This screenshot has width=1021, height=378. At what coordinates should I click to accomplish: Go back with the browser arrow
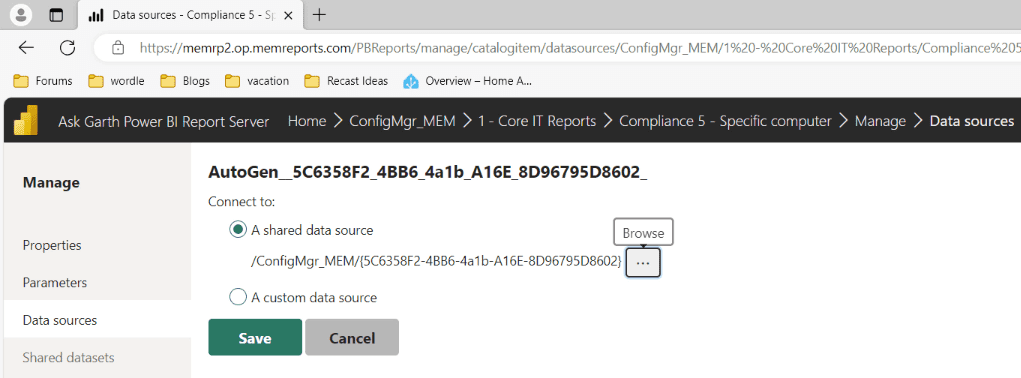(26, 47)
